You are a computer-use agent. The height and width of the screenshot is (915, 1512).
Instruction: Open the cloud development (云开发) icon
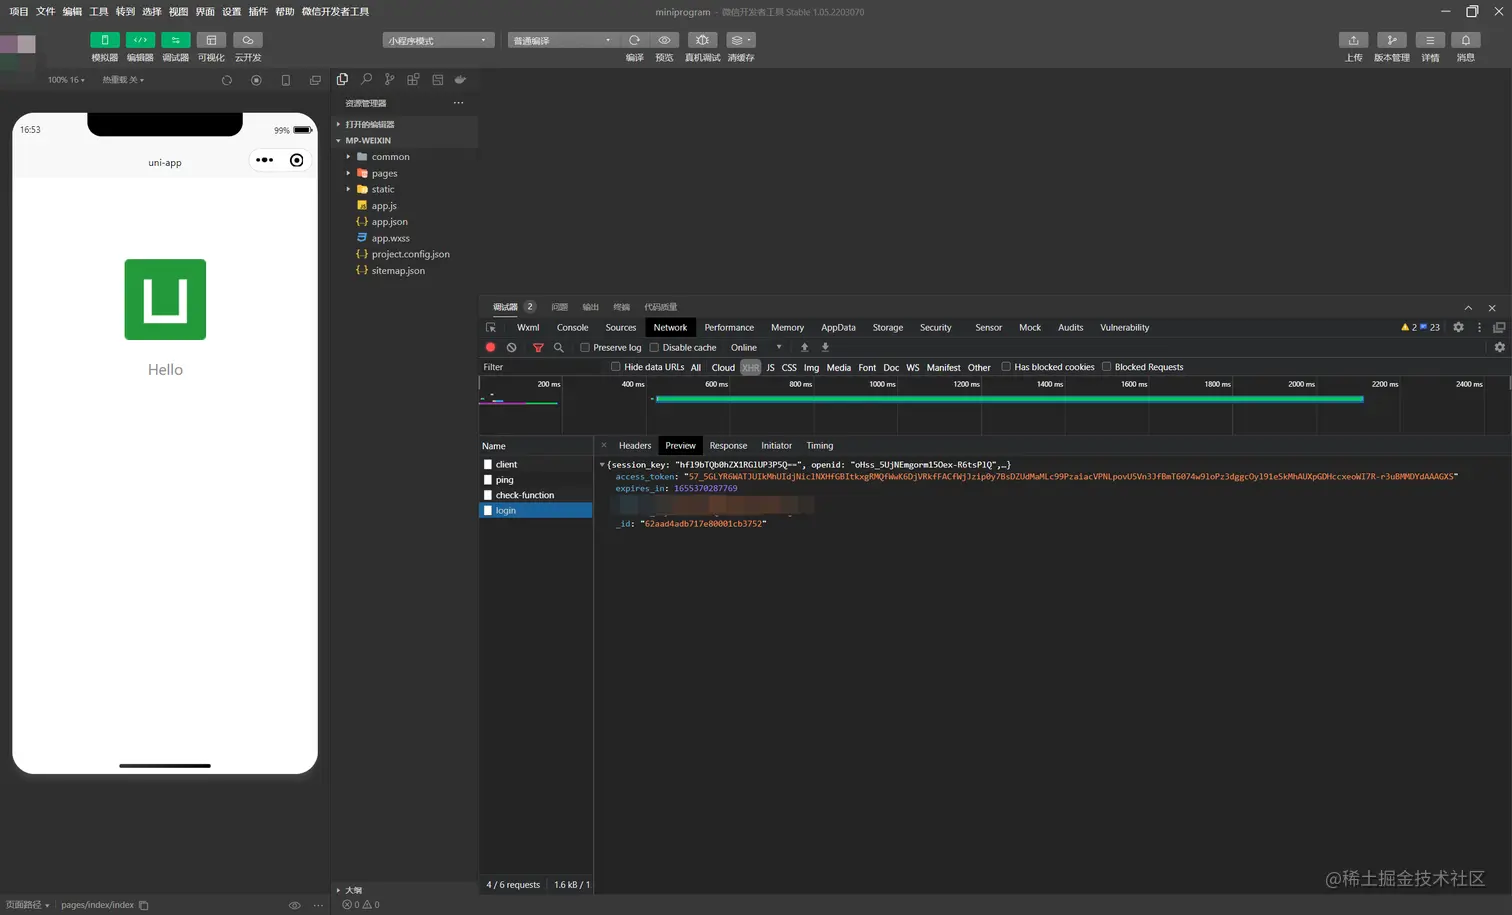[247, 40]
